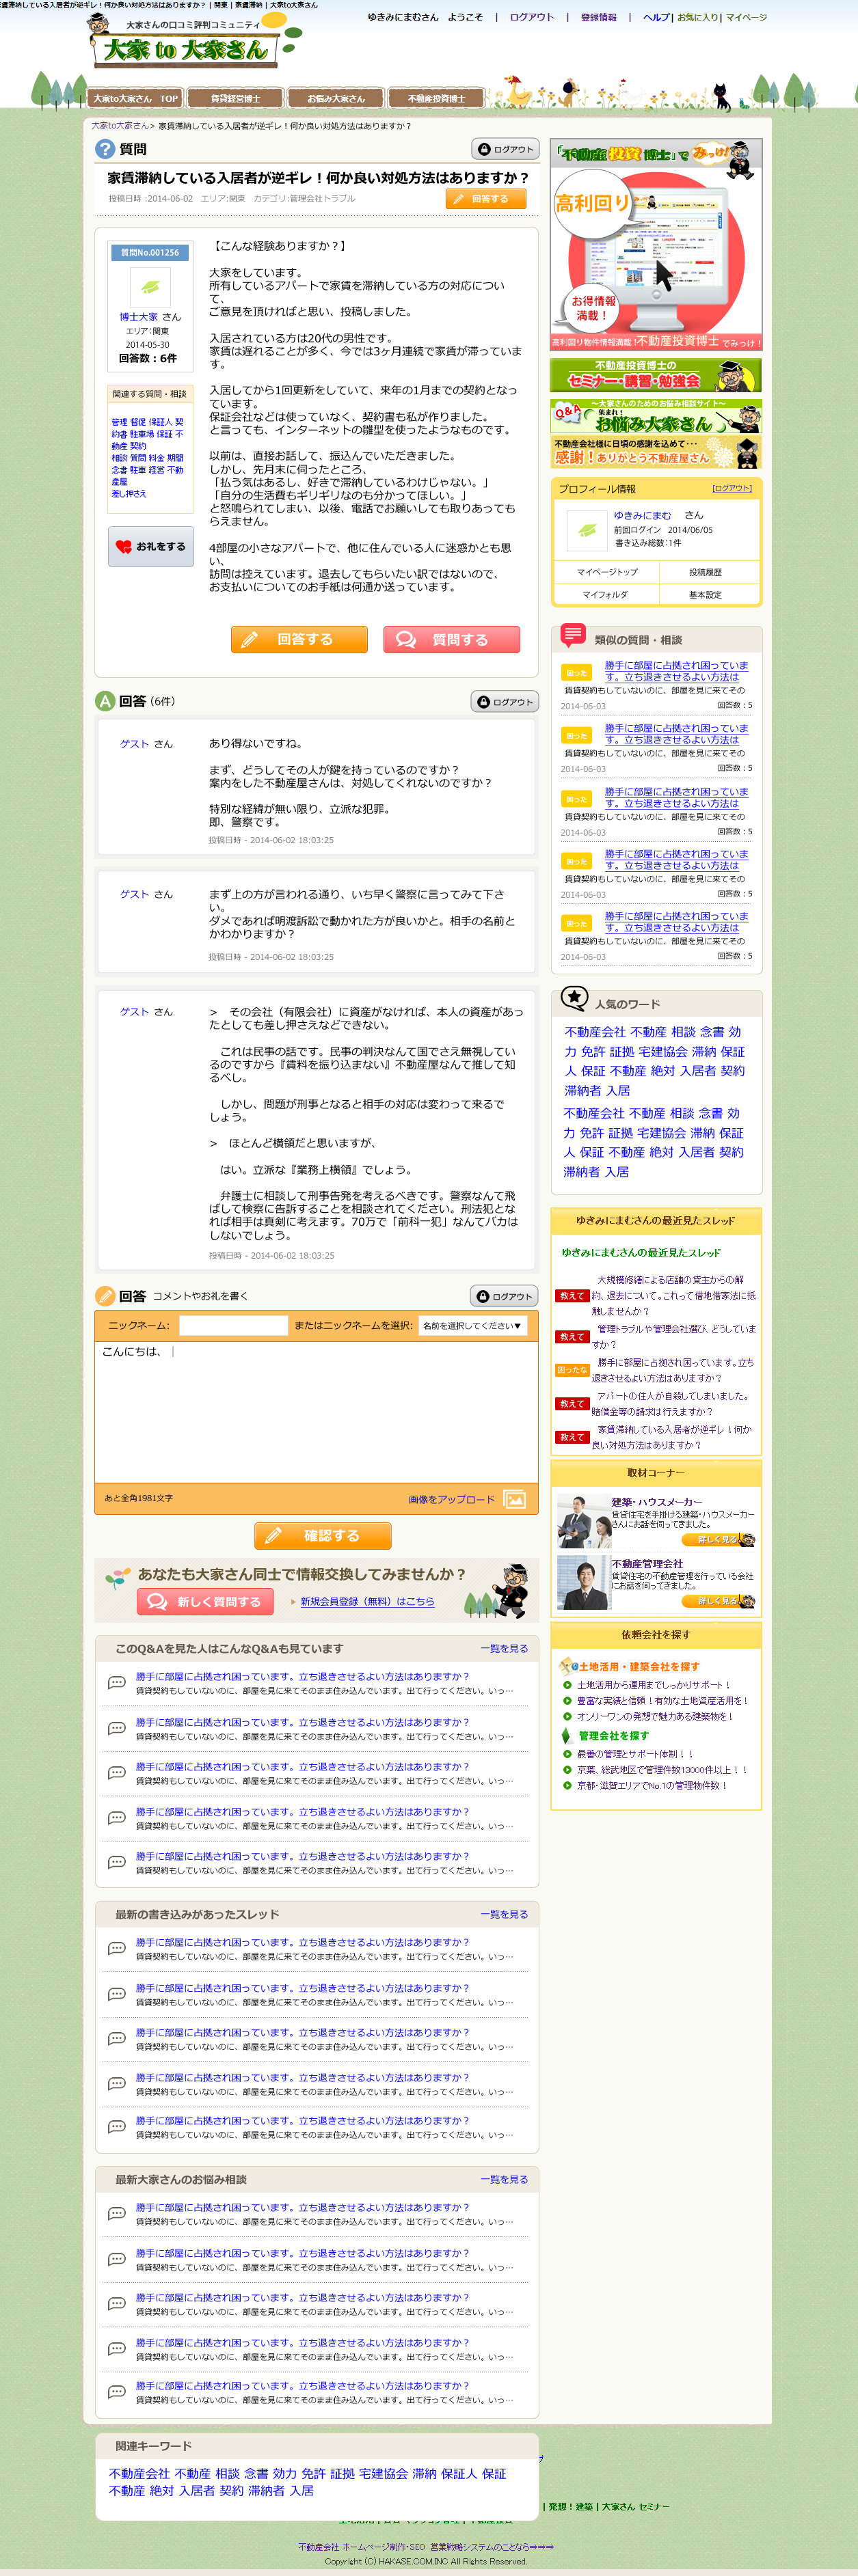Screen dimensions: 858x2576
Task: Click the green A 回答 section icon
Action: [x=105, y=701]
